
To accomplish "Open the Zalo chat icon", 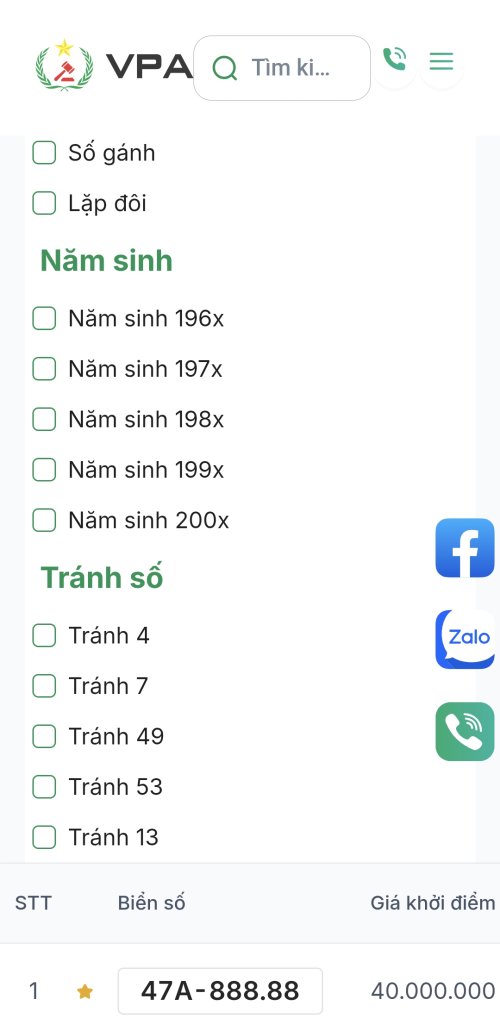I will point(465,639).
